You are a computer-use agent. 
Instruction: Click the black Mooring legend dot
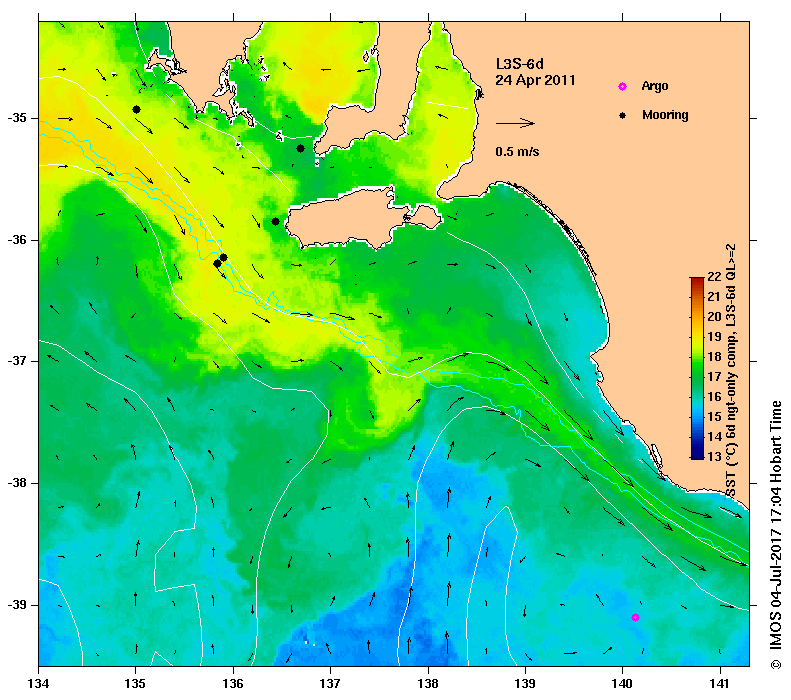coord(623,115)
